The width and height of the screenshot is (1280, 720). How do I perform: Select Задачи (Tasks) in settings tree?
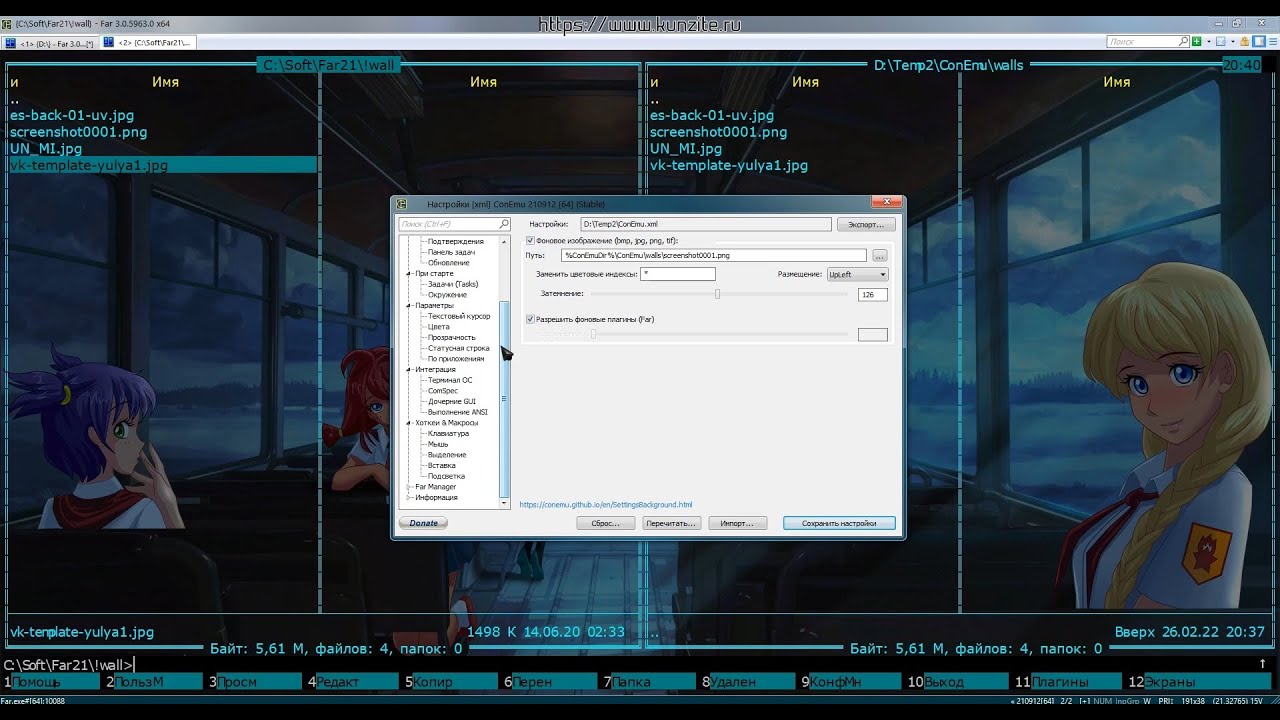click(x=453, y=284)
